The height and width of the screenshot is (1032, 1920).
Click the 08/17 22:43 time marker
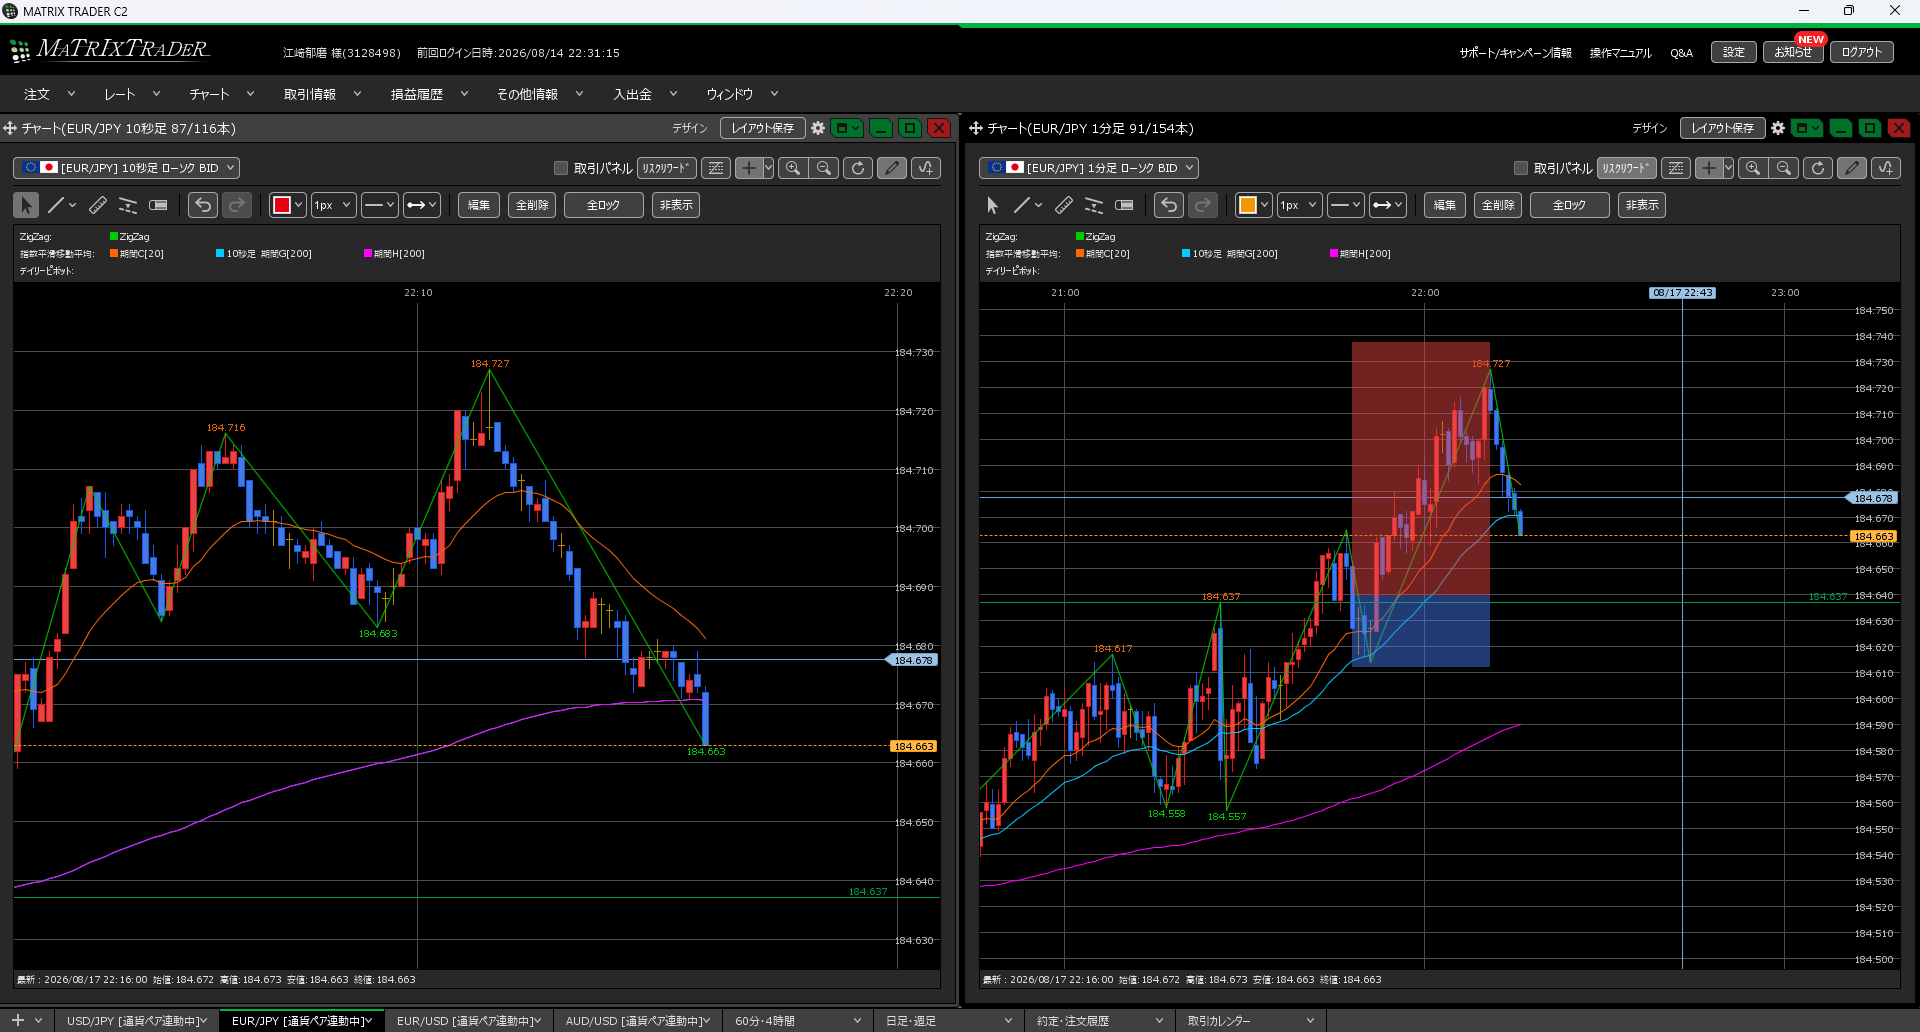(x=1682, y=293)
